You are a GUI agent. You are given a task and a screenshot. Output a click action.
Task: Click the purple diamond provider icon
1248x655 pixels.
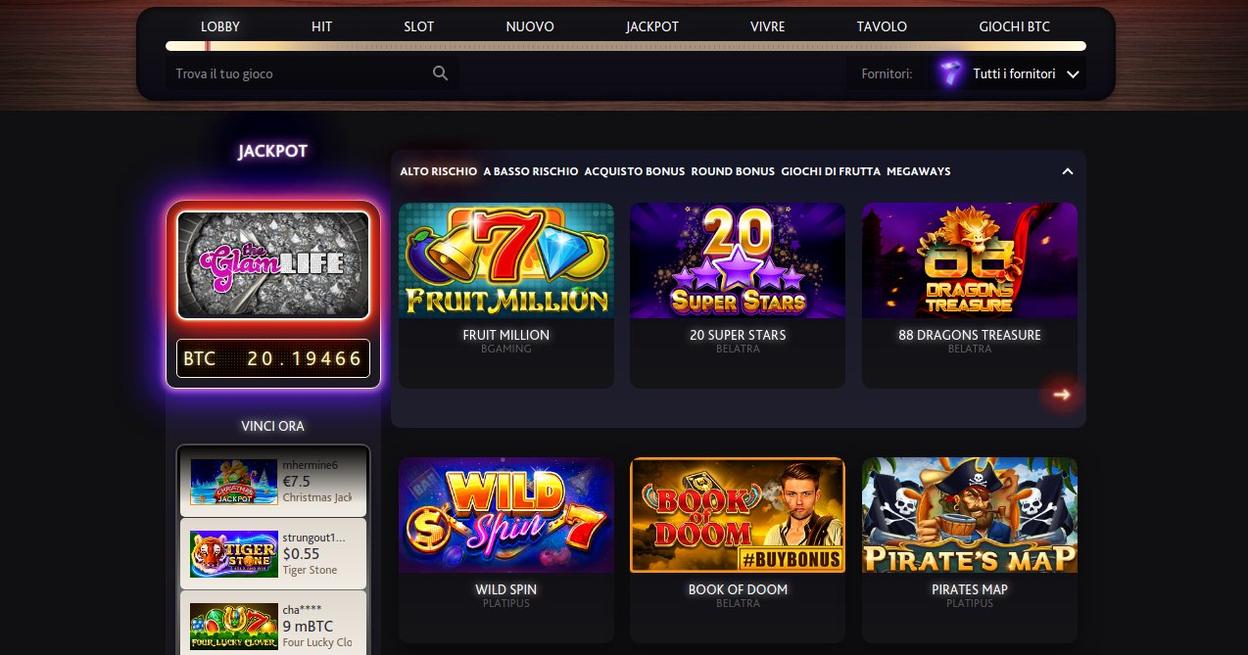pyautogui.click(x=950, y=73)
